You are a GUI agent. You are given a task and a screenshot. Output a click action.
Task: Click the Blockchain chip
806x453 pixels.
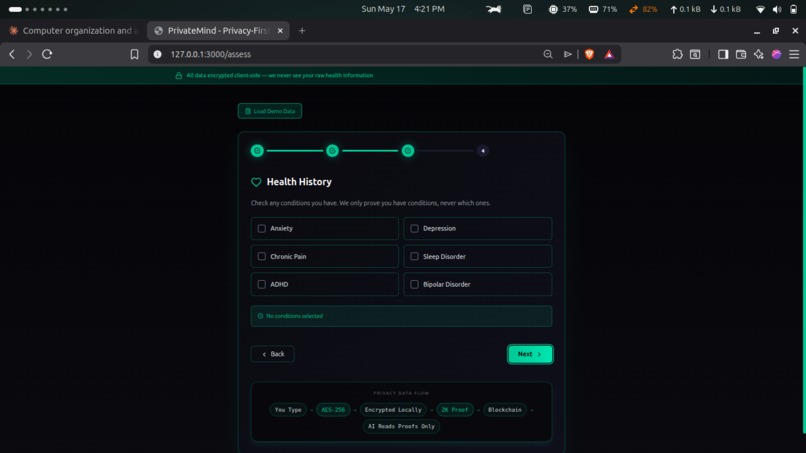pyautogui.click(x=505, y=410)
